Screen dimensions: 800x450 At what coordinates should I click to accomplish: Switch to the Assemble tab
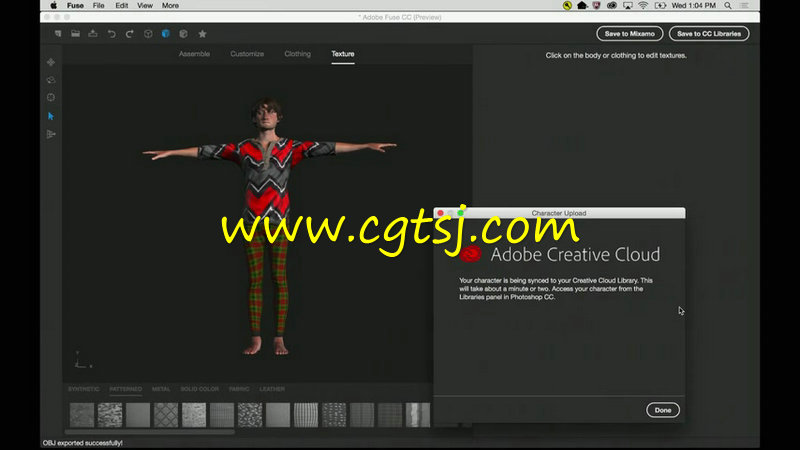(x=194, y=54)
